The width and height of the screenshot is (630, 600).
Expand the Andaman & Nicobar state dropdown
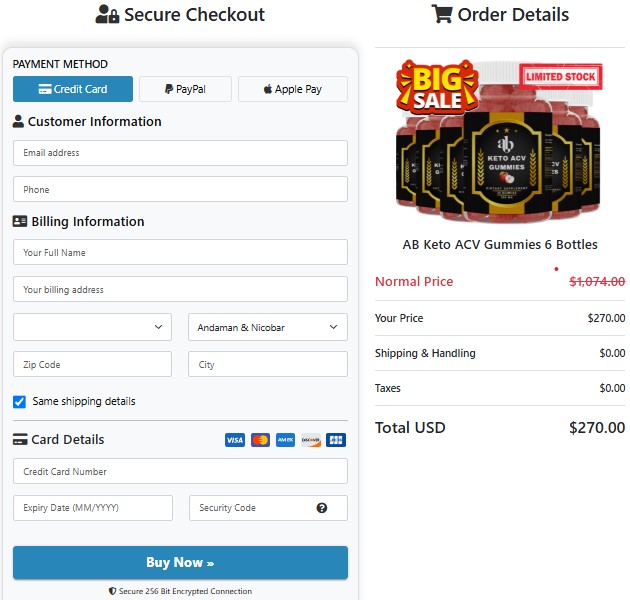267,327
